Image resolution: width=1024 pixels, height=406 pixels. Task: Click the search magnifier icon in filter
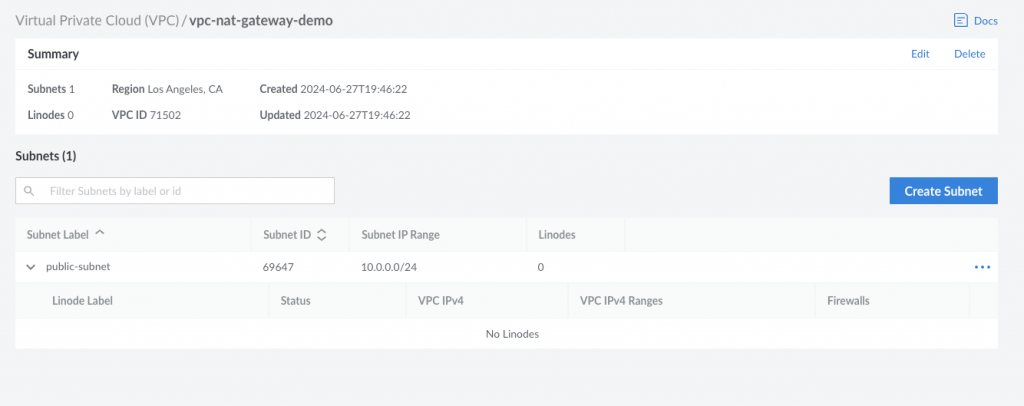coord(30,191)
